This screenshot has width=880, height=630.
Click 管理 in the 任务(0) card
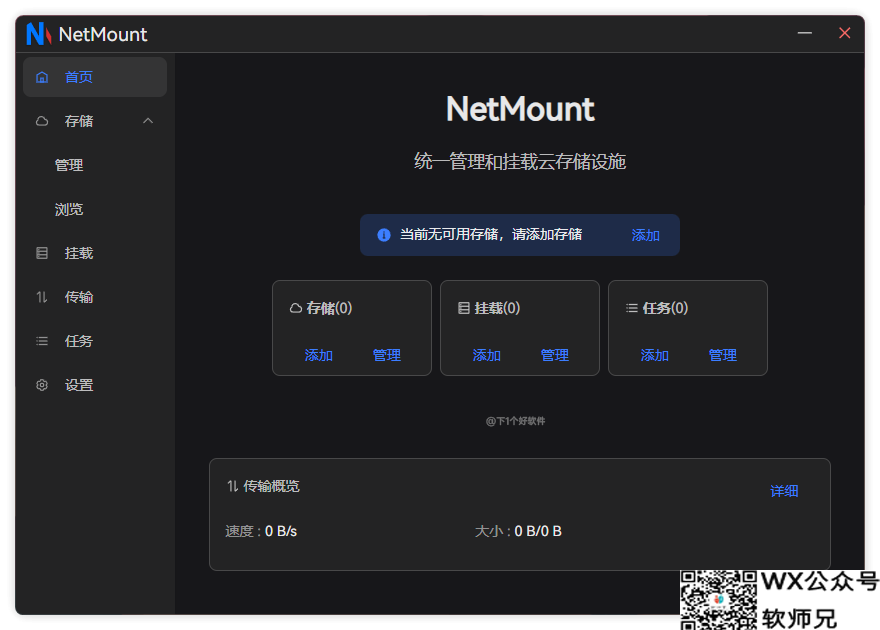722,355
